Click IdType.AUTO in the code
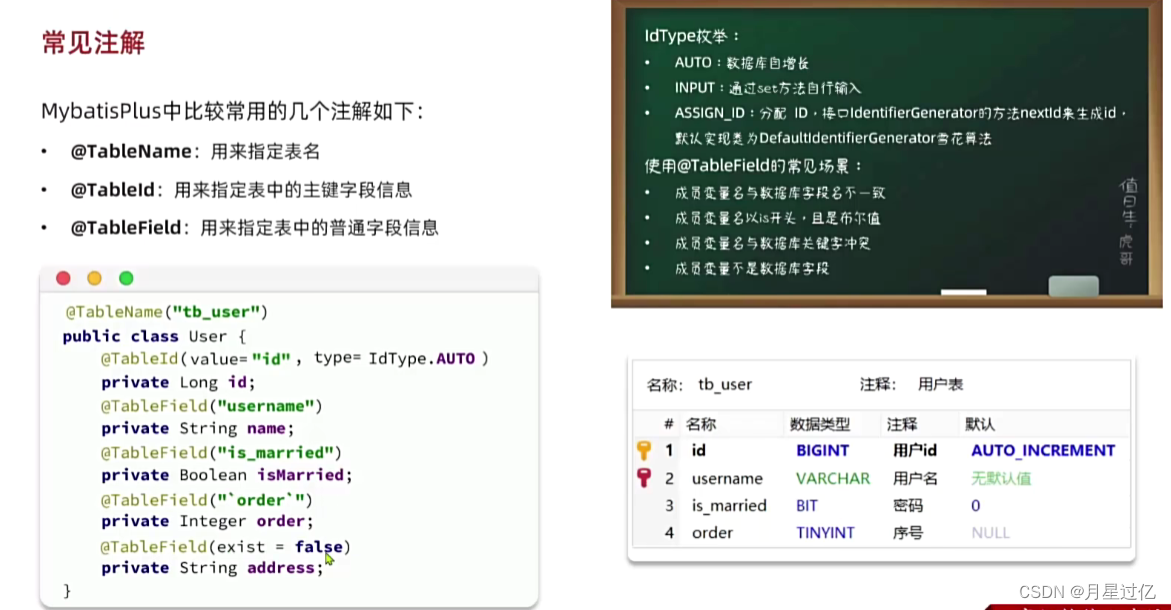Image resolution: width=1171 pixels, height=610 pixels. (421, 358)
